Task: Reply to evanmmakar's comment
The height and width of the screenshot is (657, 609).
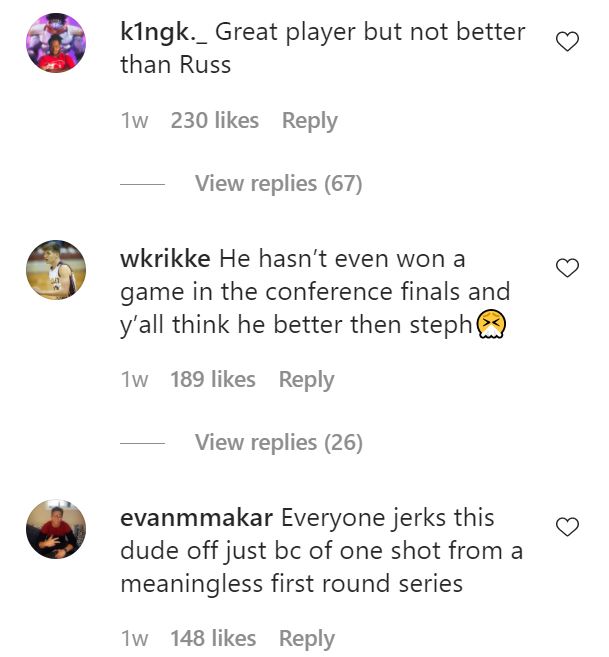Action: tap(306, 638)
